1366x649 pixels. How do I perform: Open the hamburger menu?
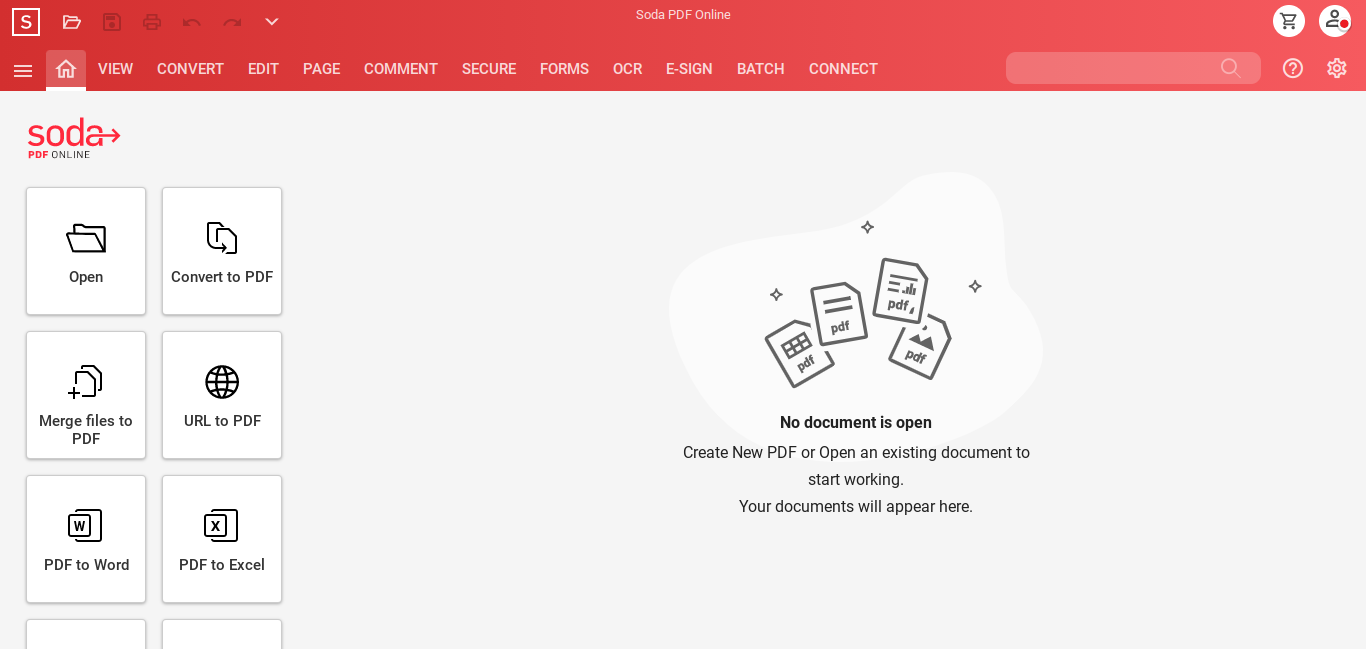tap(23, 70)
